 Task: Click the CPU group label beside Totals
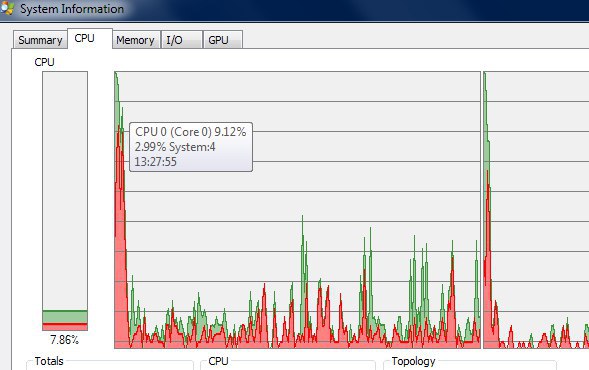pyautogui.click(x=218, y=361)
